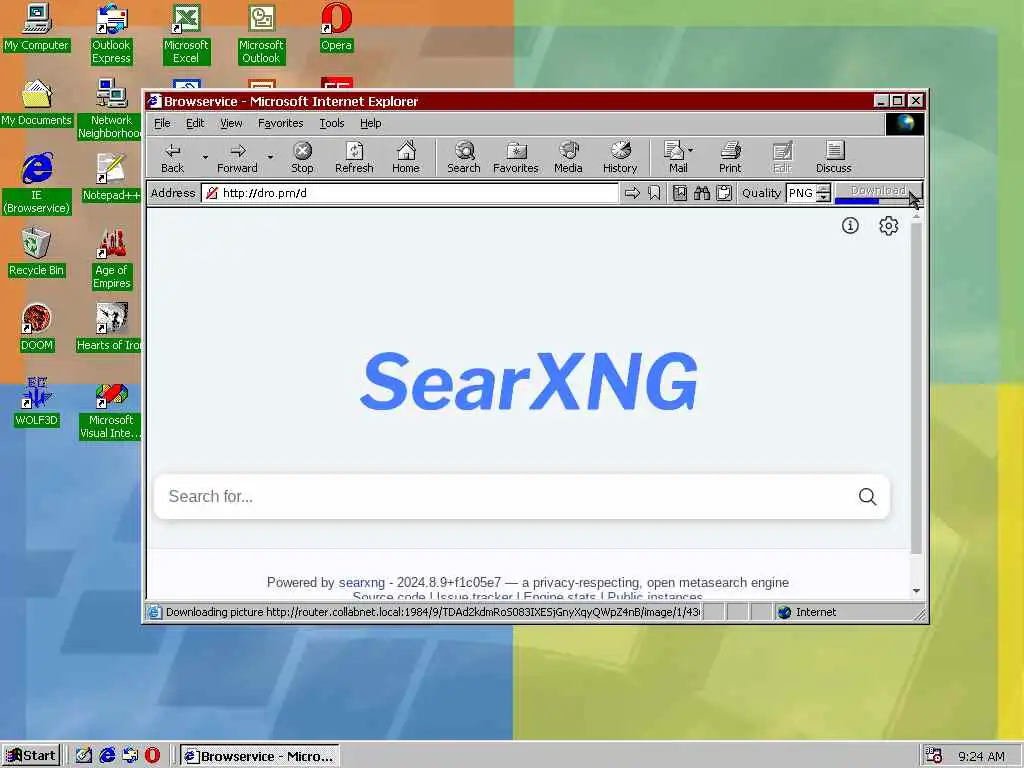This screenshot has width=1024, height=768.
Task: Click Browservice taskbar button
Action: (x=260, y=756)
